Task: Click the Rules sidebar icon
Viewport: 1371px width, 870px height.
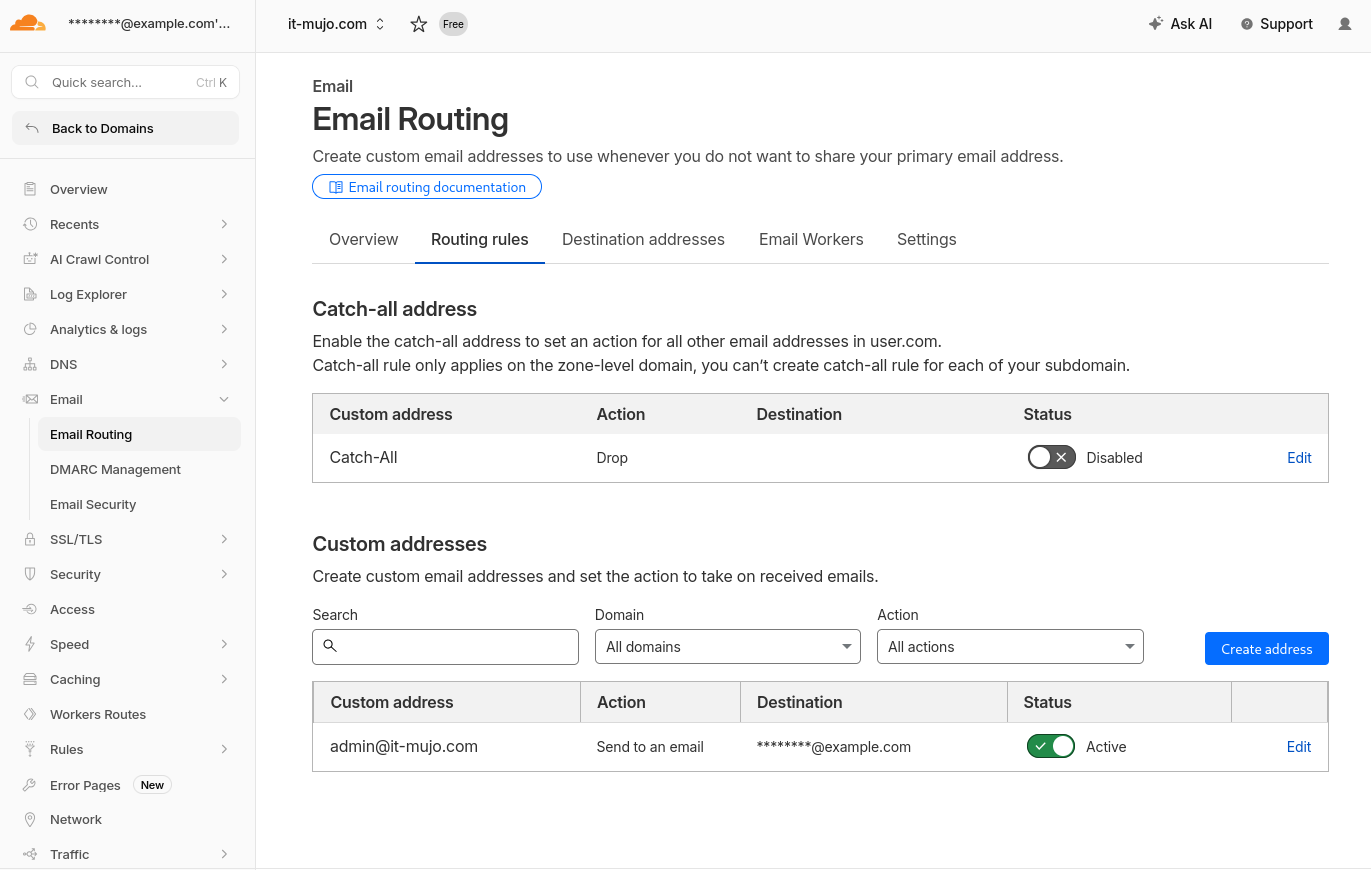Action: click(30, 749)
